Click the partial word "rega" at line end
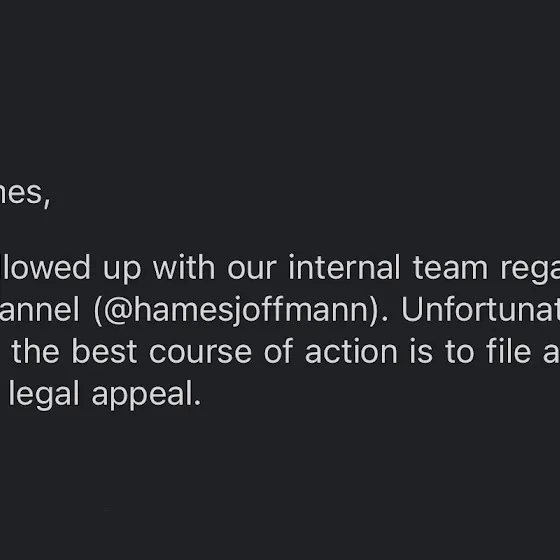 coord(530,271)
